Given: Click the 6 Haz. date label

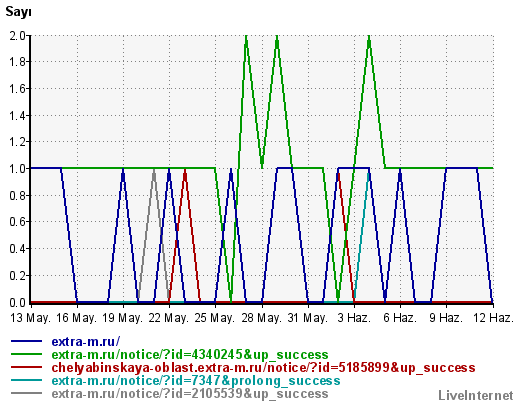Looking at the screenshot, I should [x=400, y=318].
